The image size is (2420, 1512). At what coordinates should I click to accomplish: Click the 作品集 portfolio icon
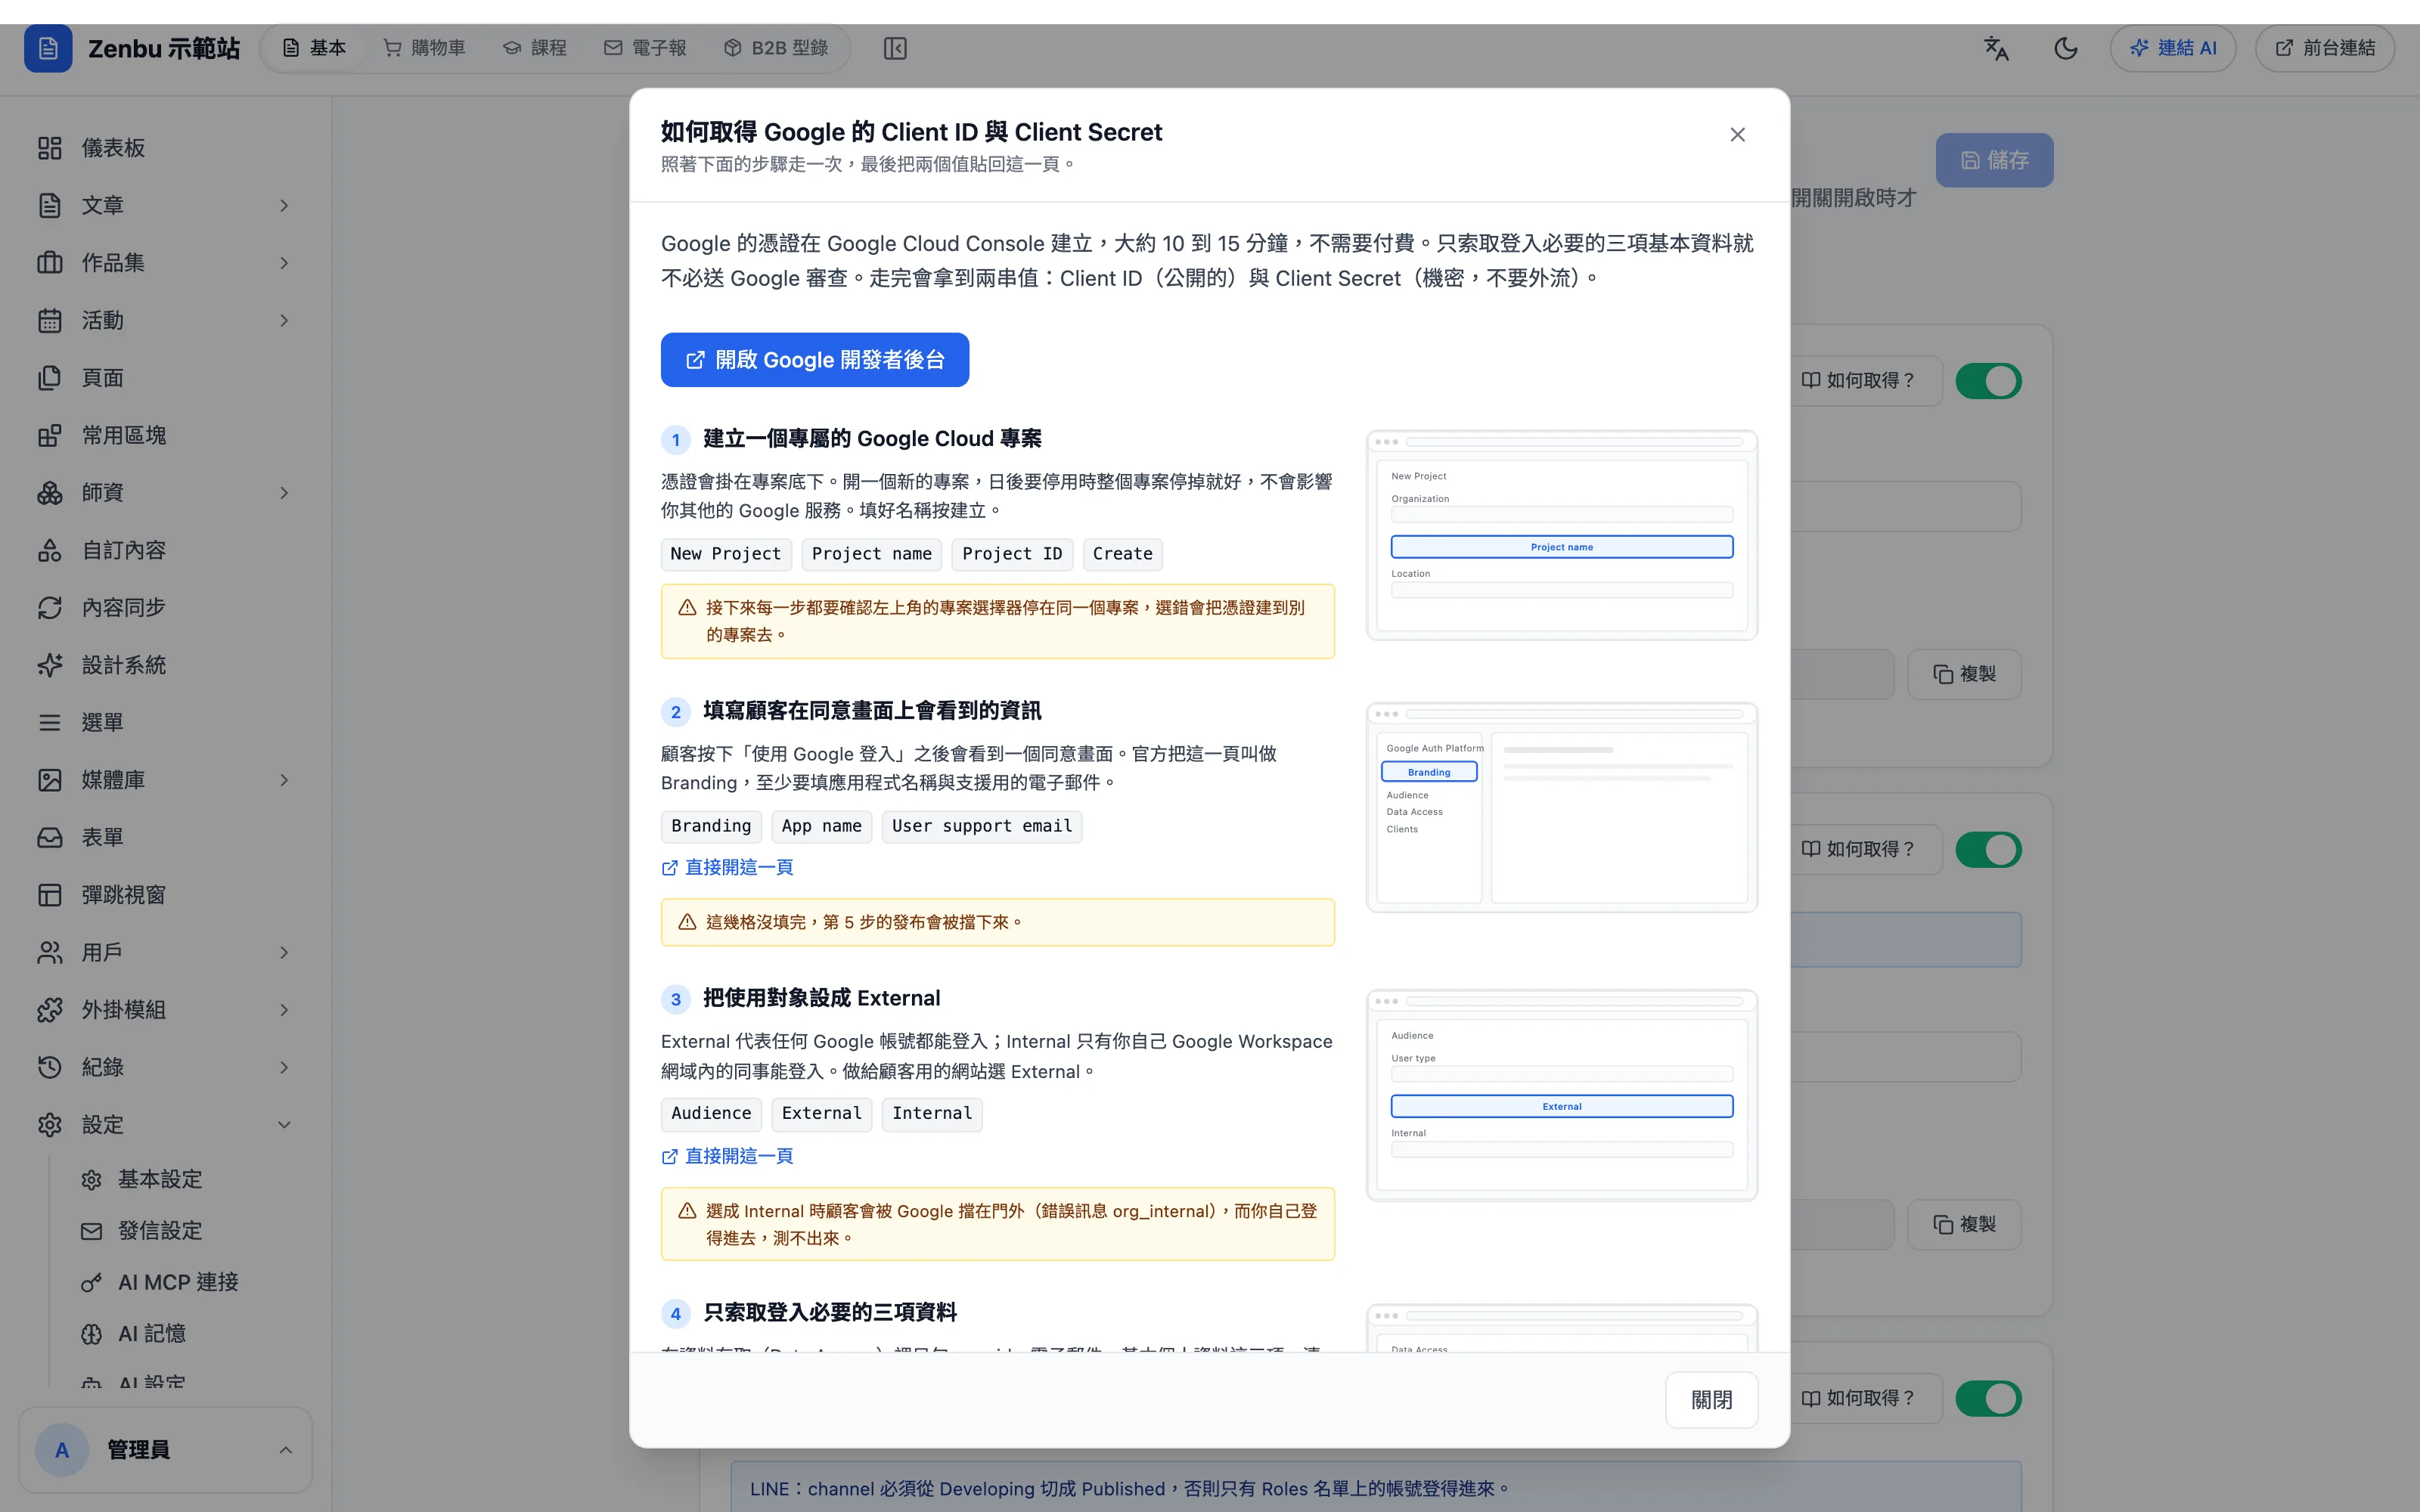coord(50,263)
